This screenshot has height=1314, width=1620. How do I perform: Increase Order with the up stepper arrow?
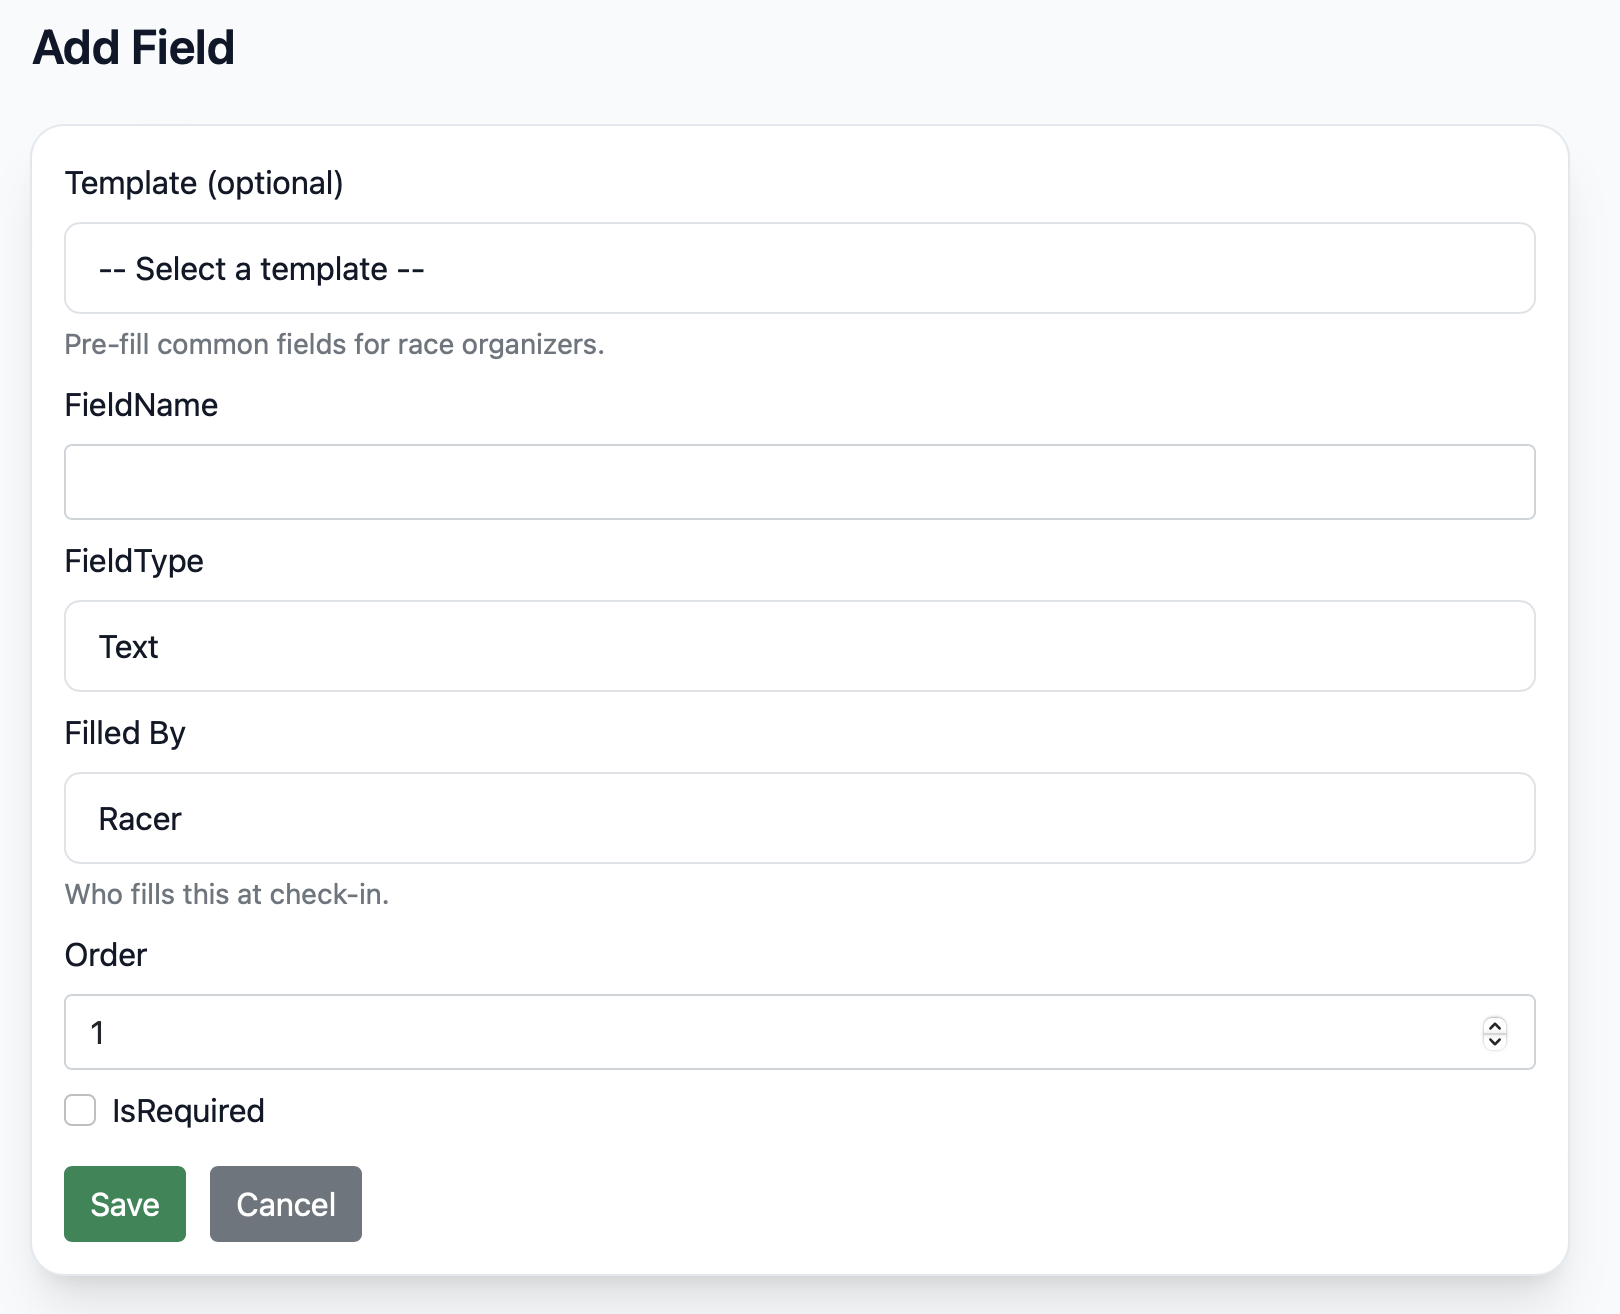point(1495,1025)
